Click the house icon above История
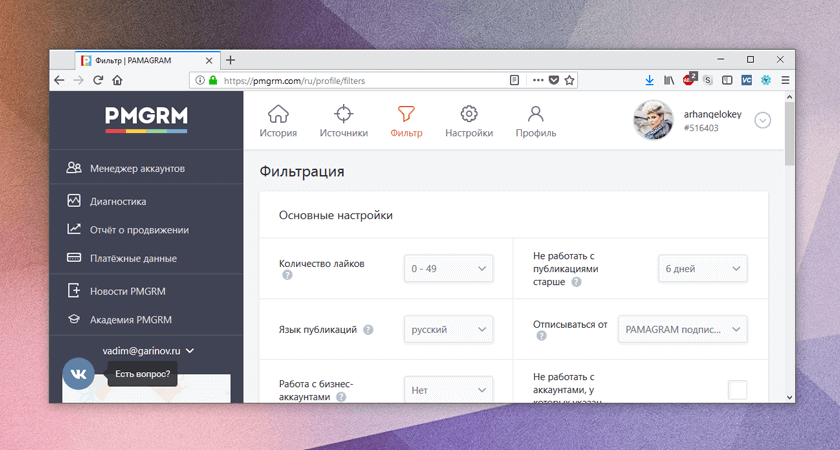Viewport: 840px width, 450px height. pos(278,114)
